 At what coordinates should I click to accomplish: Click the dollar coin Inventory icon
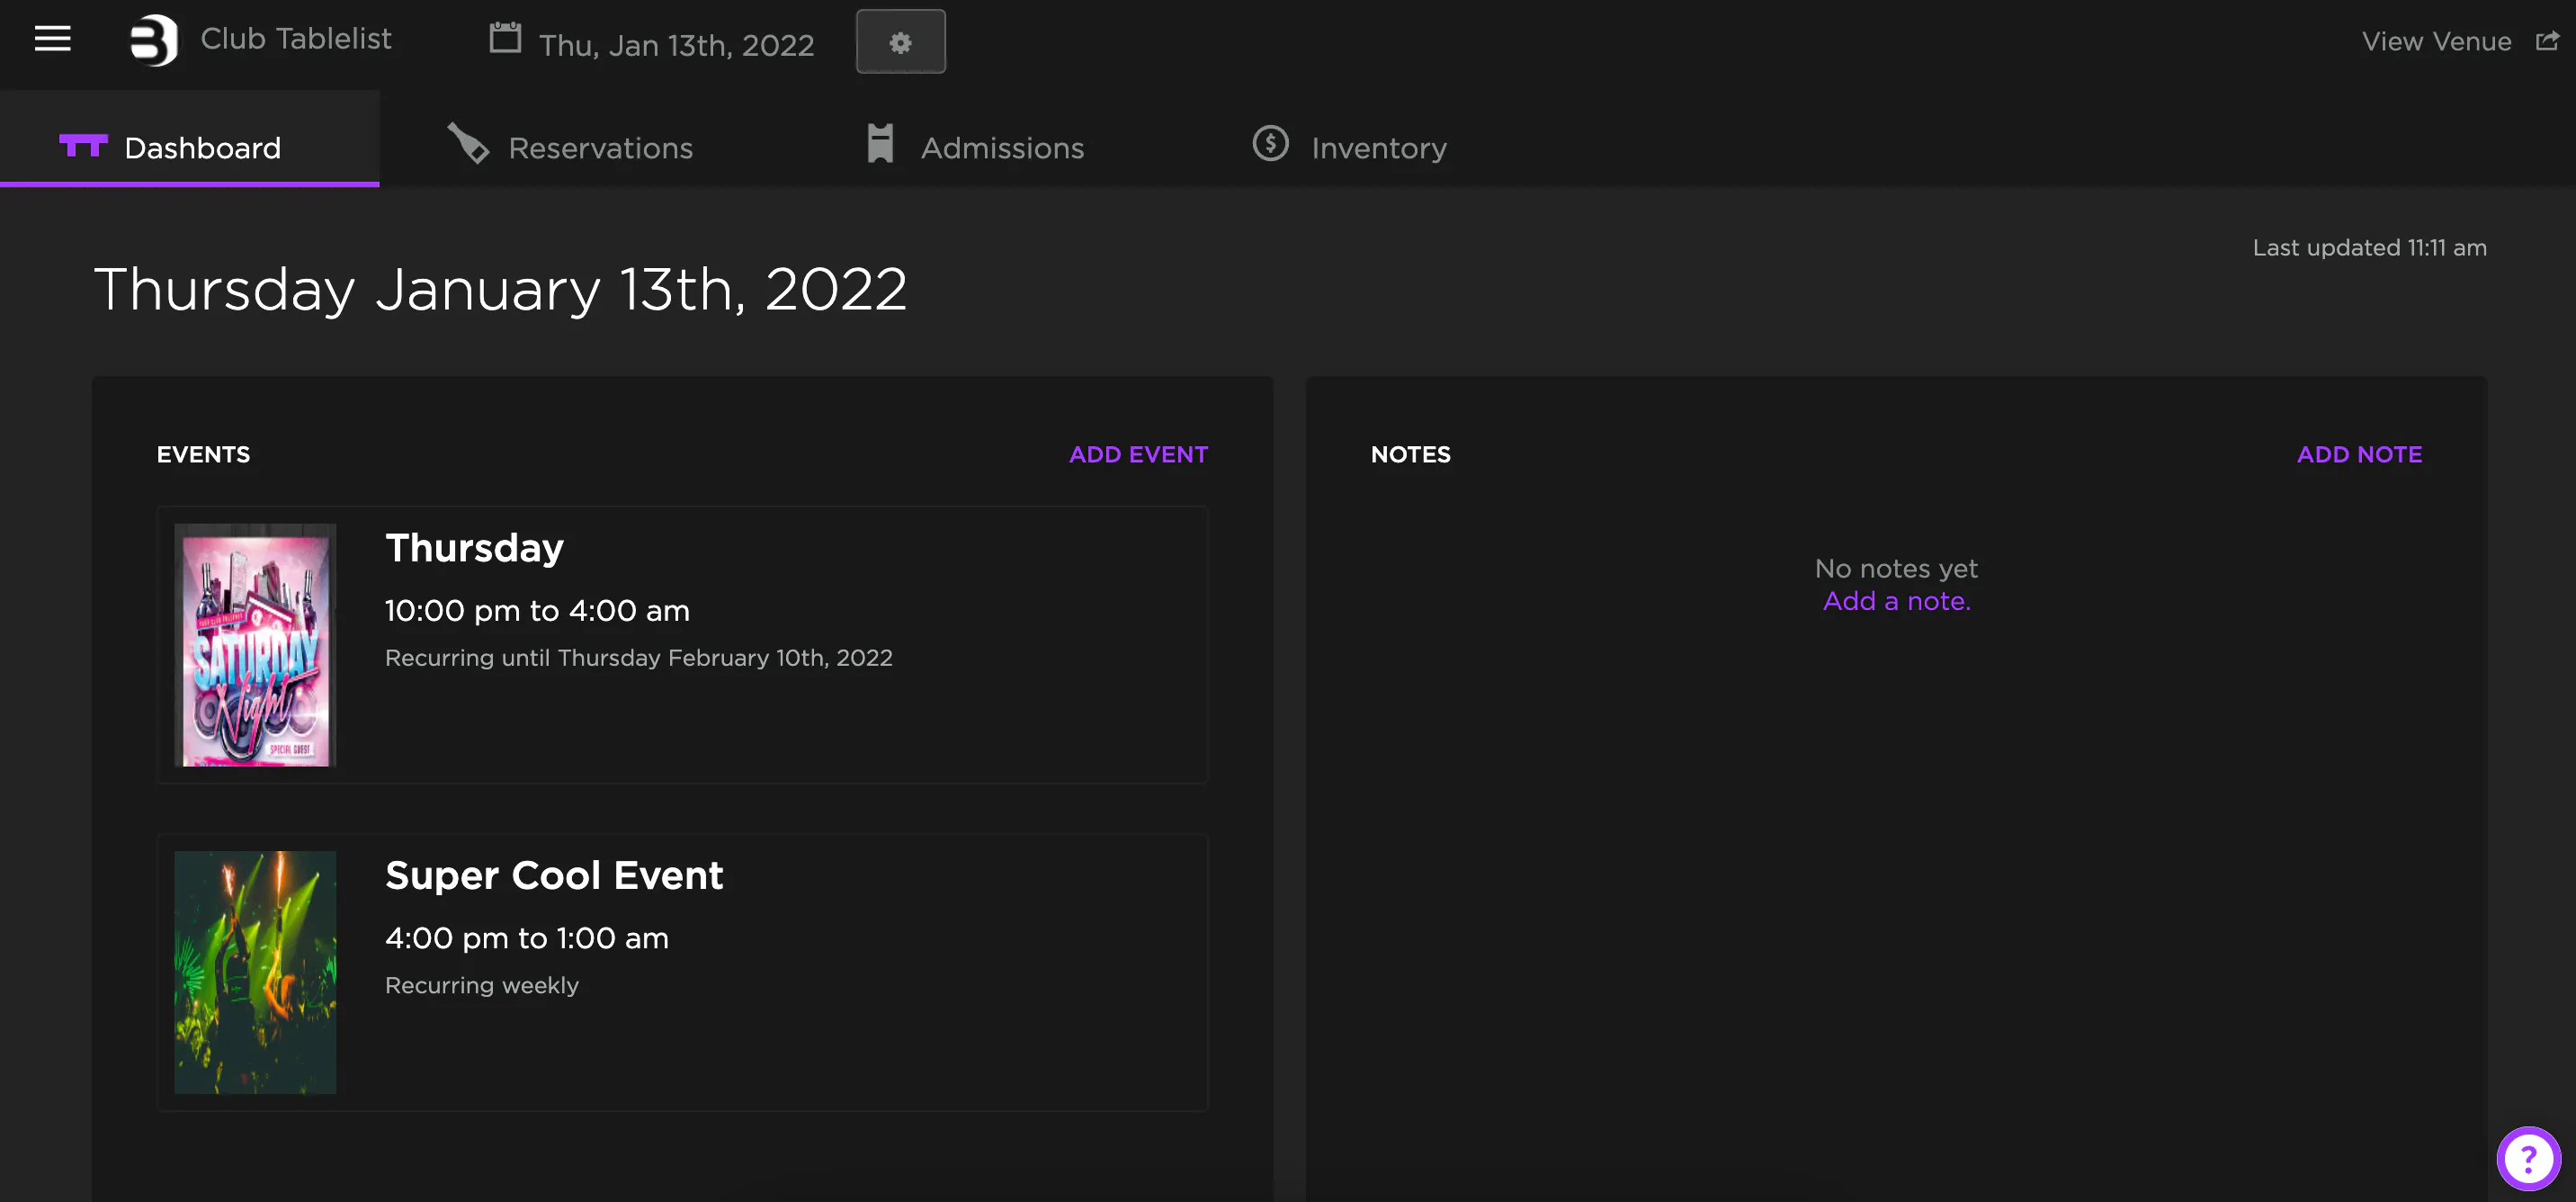1270,144
